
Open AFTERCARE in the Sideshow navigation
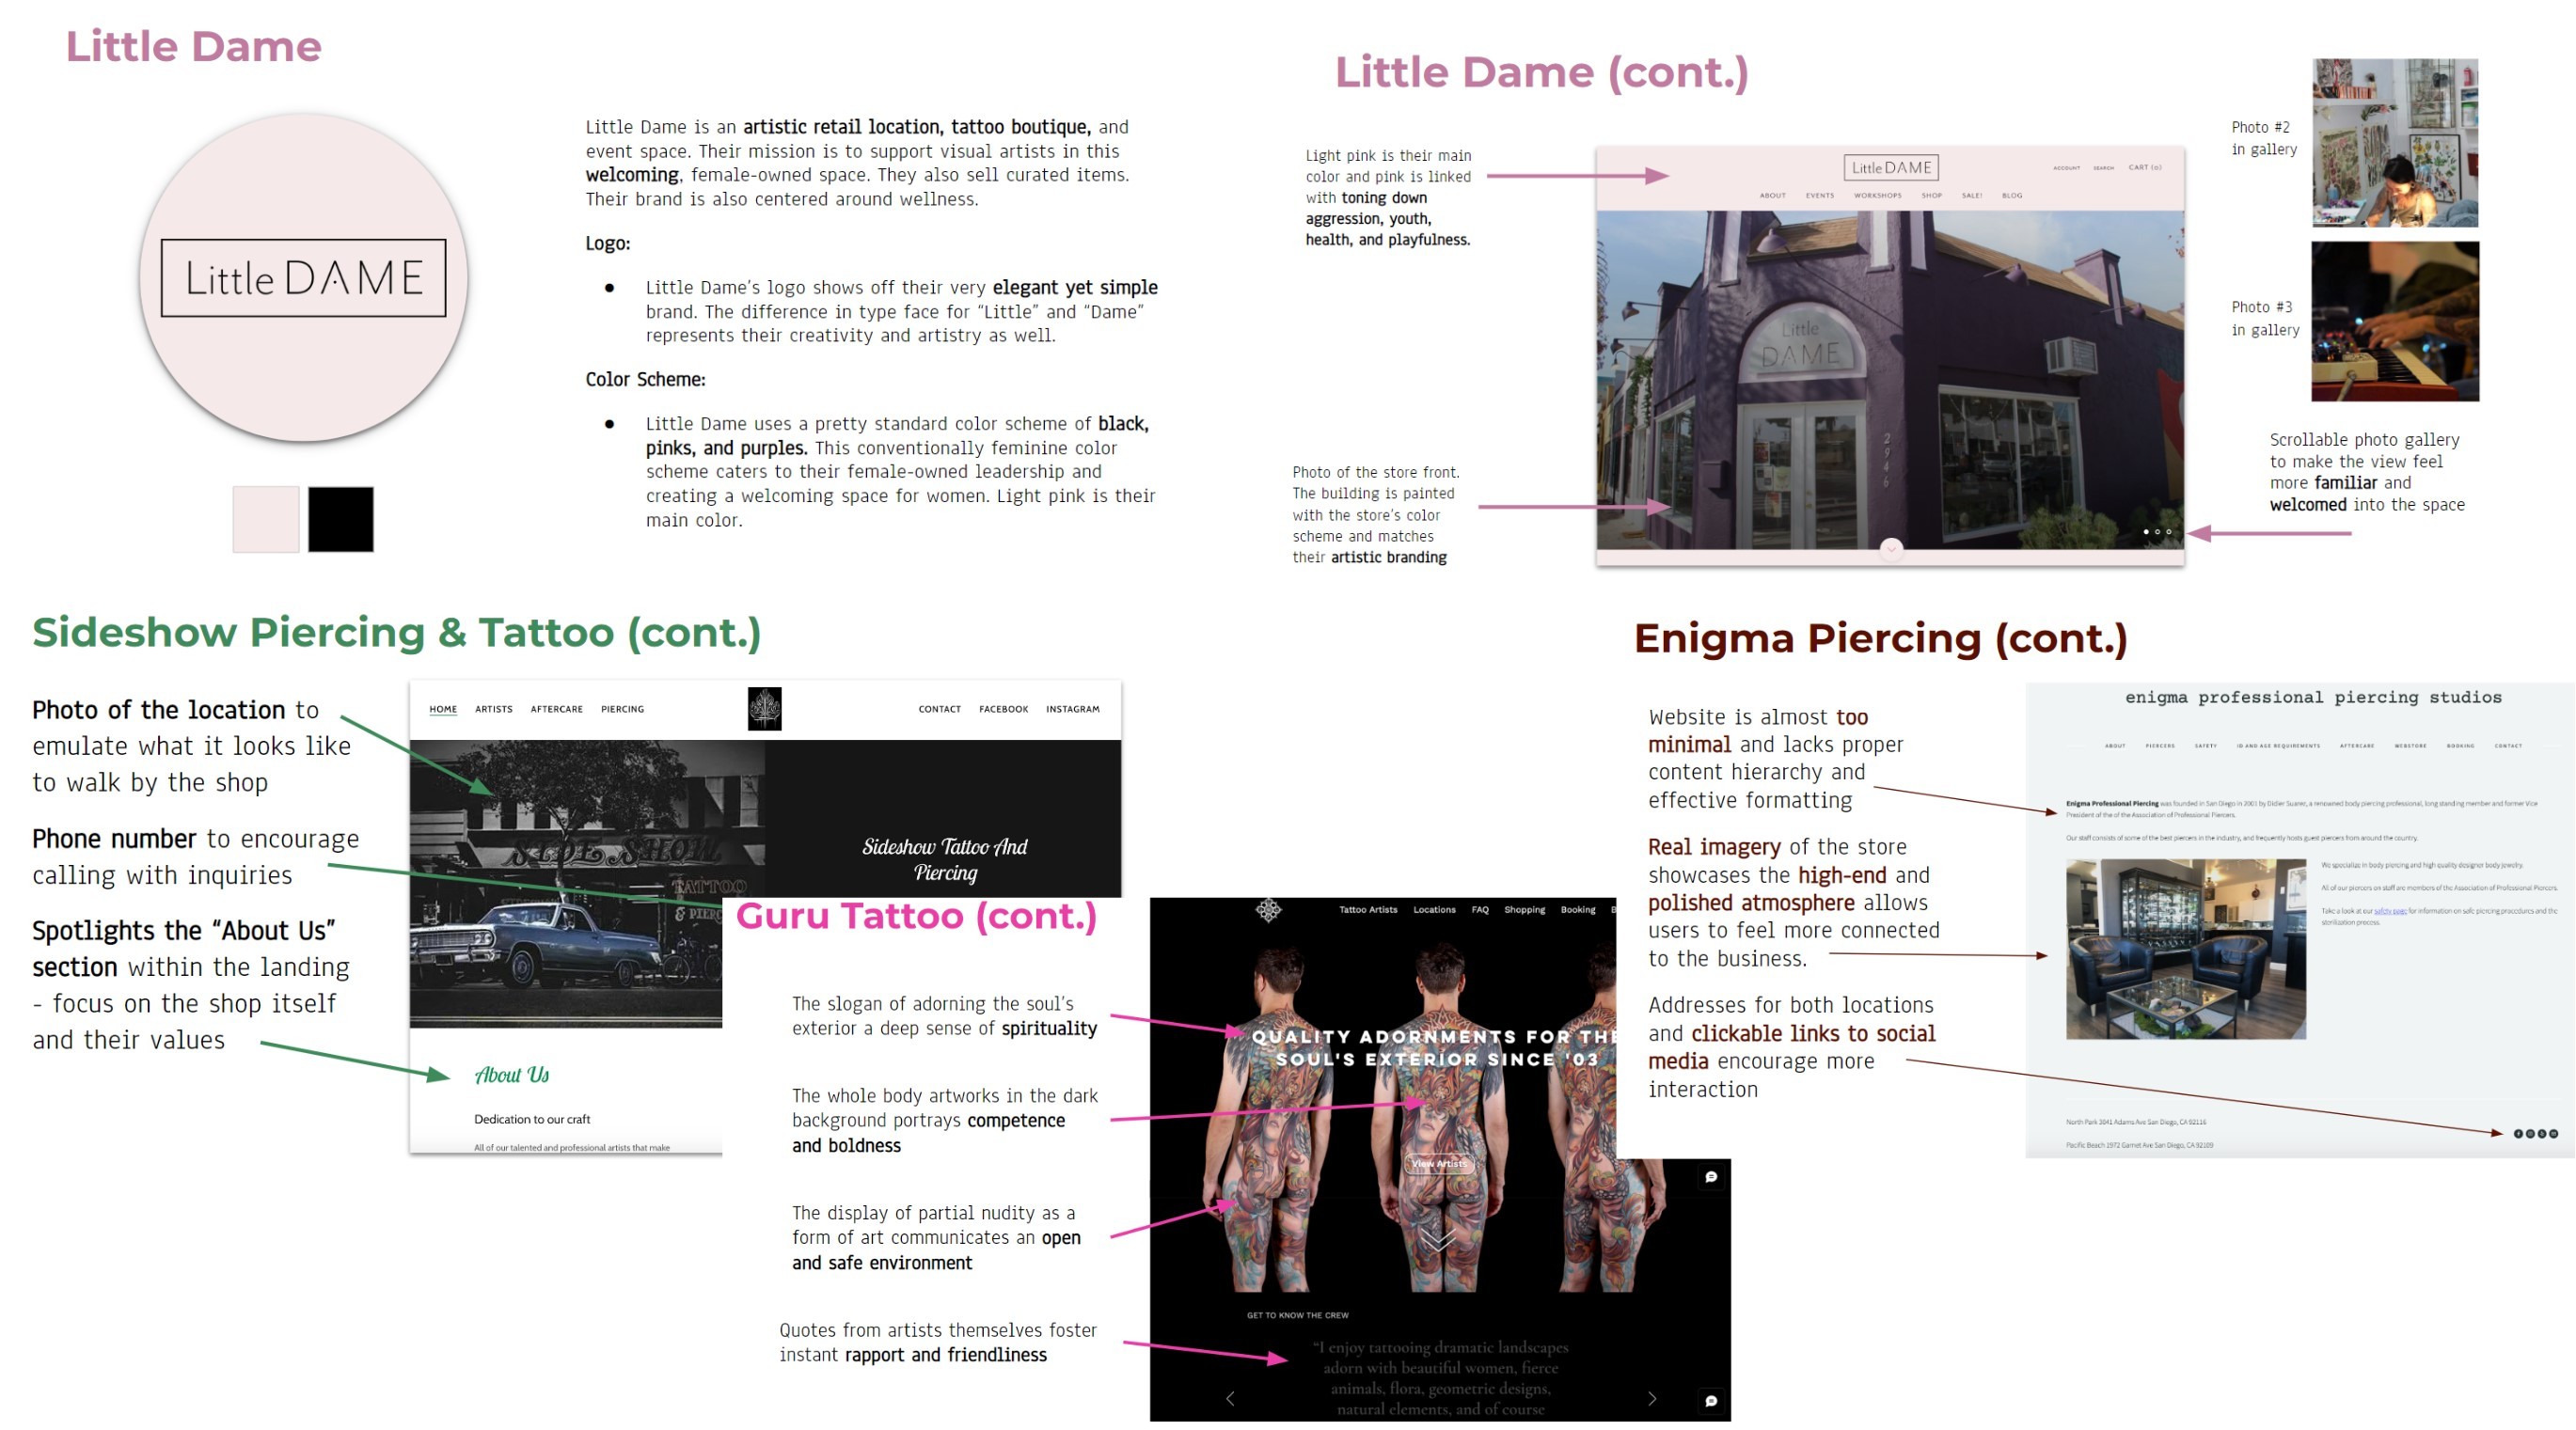[556, 709]
